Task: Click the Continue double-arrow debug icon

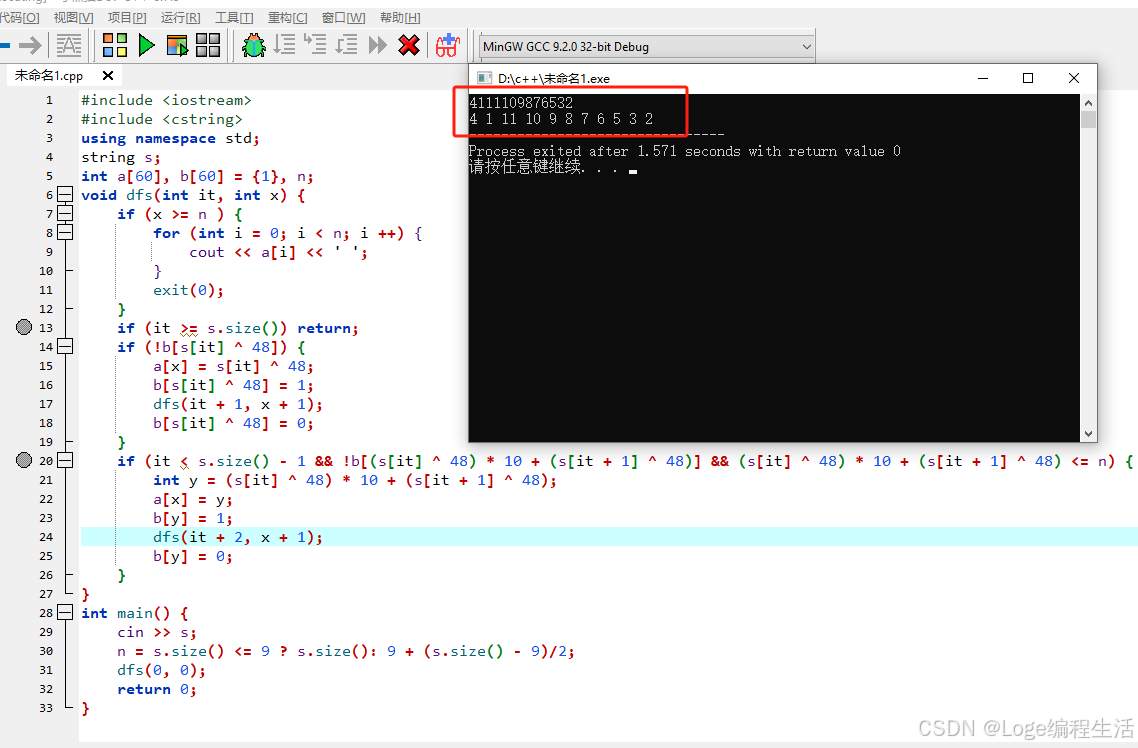Action: (377, 46)
